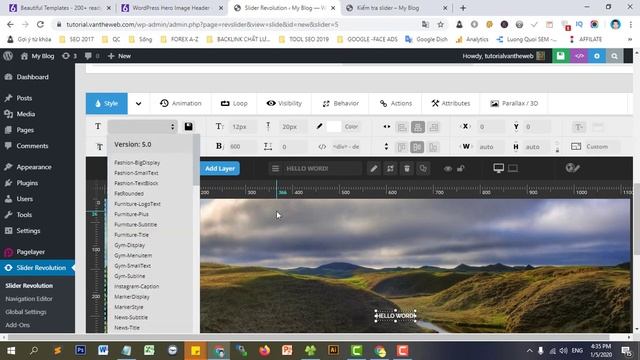Select Fashion-TextBlock style preset
Viewport: 640px width, 360px height.
[136, 183]
